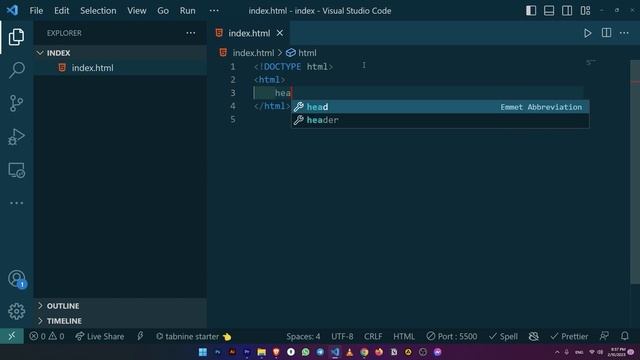Open the Explorer view in activity bar

[x=16, y=37]
